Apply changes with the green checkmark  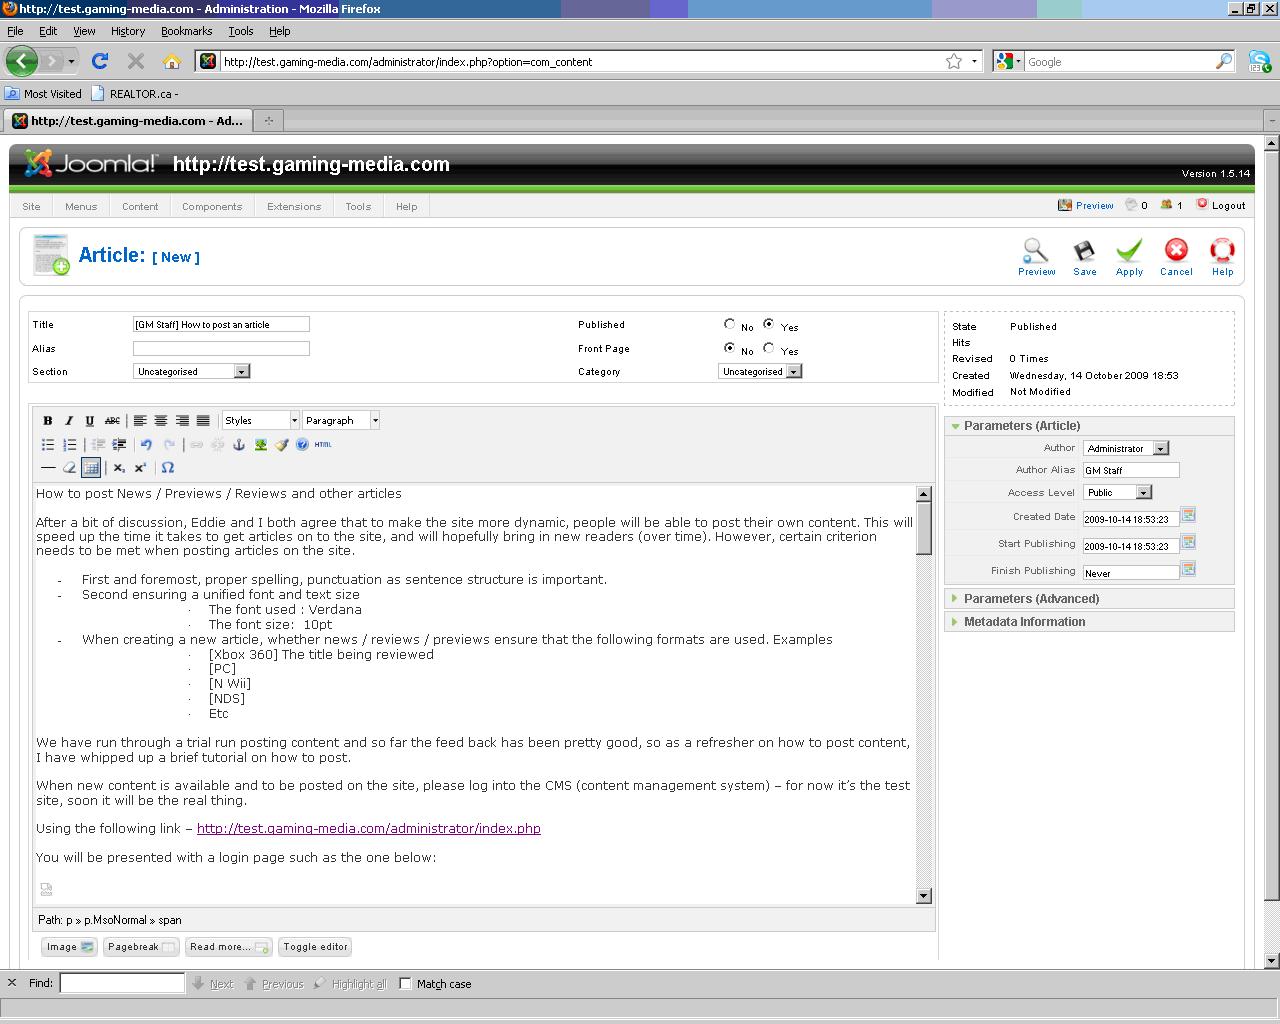pos(1129,257)
